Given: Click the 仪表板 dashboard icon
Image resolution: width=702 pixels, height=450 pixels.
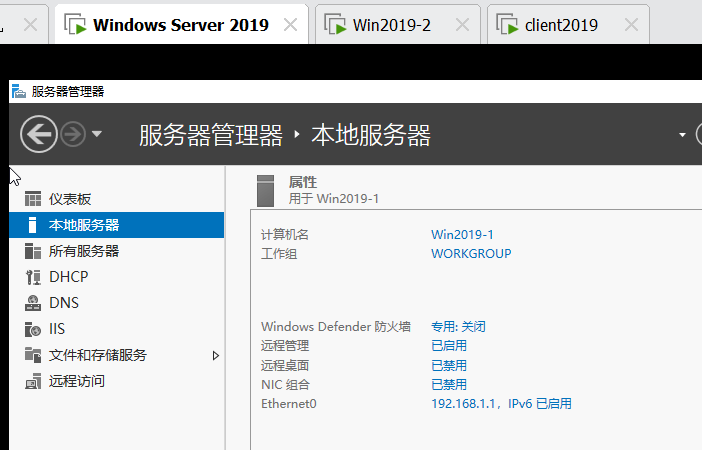Looking at the screenshot, I should 33,199.
